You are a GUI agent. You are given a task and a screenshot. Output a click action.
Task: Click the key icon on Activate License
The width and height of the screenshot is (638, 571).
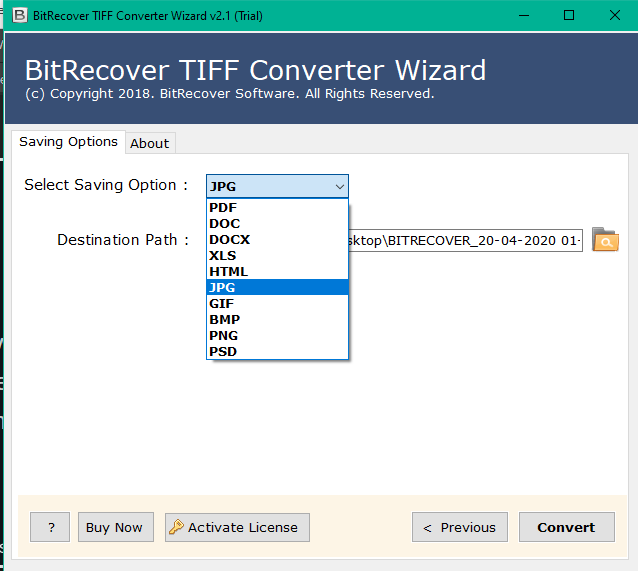coord(176,527)
